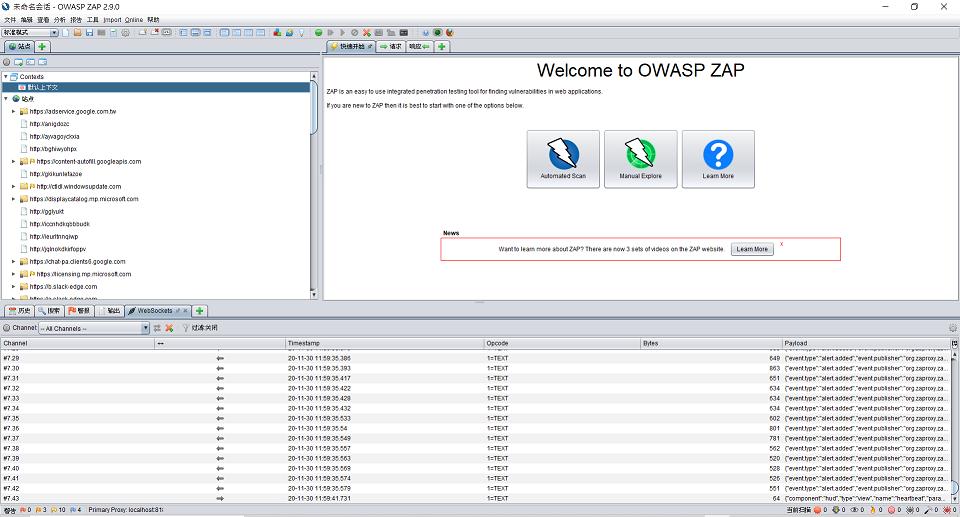Close the WebSockets tab
This screenshot has height=517, width=960.
coord(185,311)
